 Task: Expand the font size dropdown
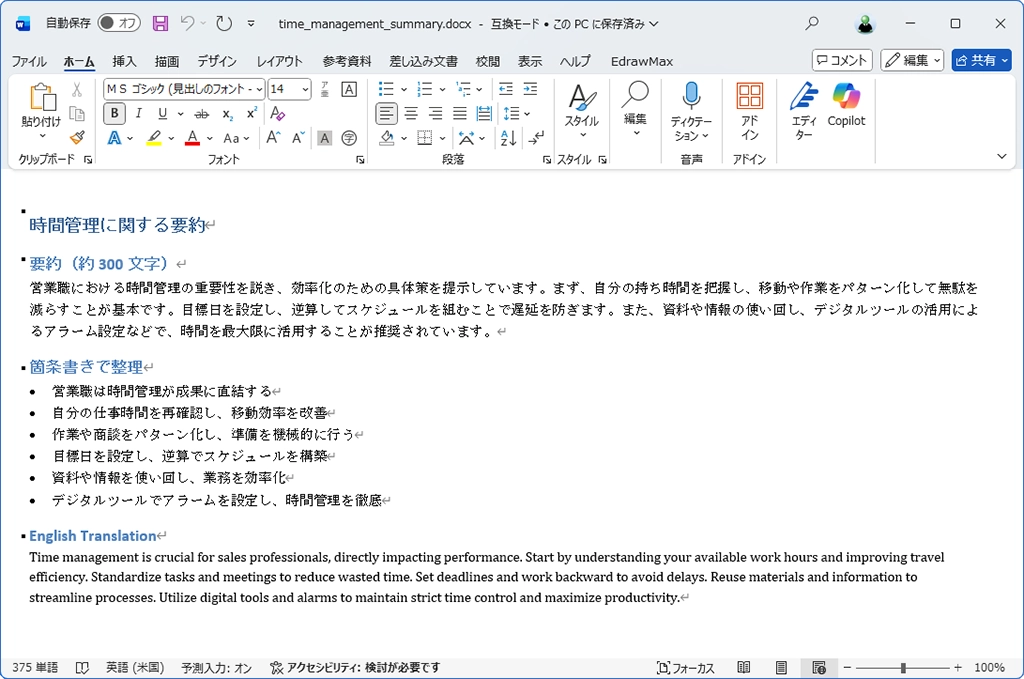(306, 89)
